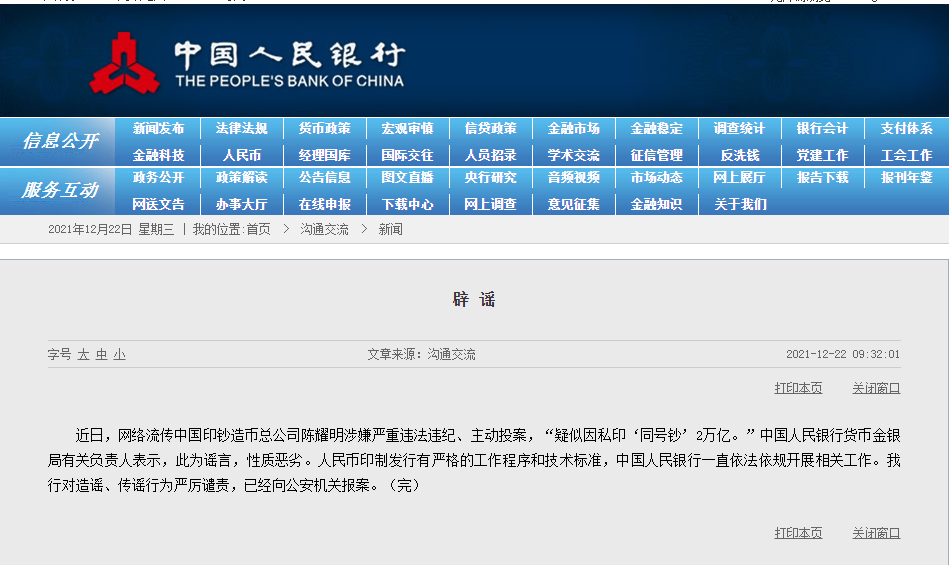Image resolution: width=950 pixels, height=565 pixels.
Task: Click top 关闭窗口 close link
Action: click(876, 388)
